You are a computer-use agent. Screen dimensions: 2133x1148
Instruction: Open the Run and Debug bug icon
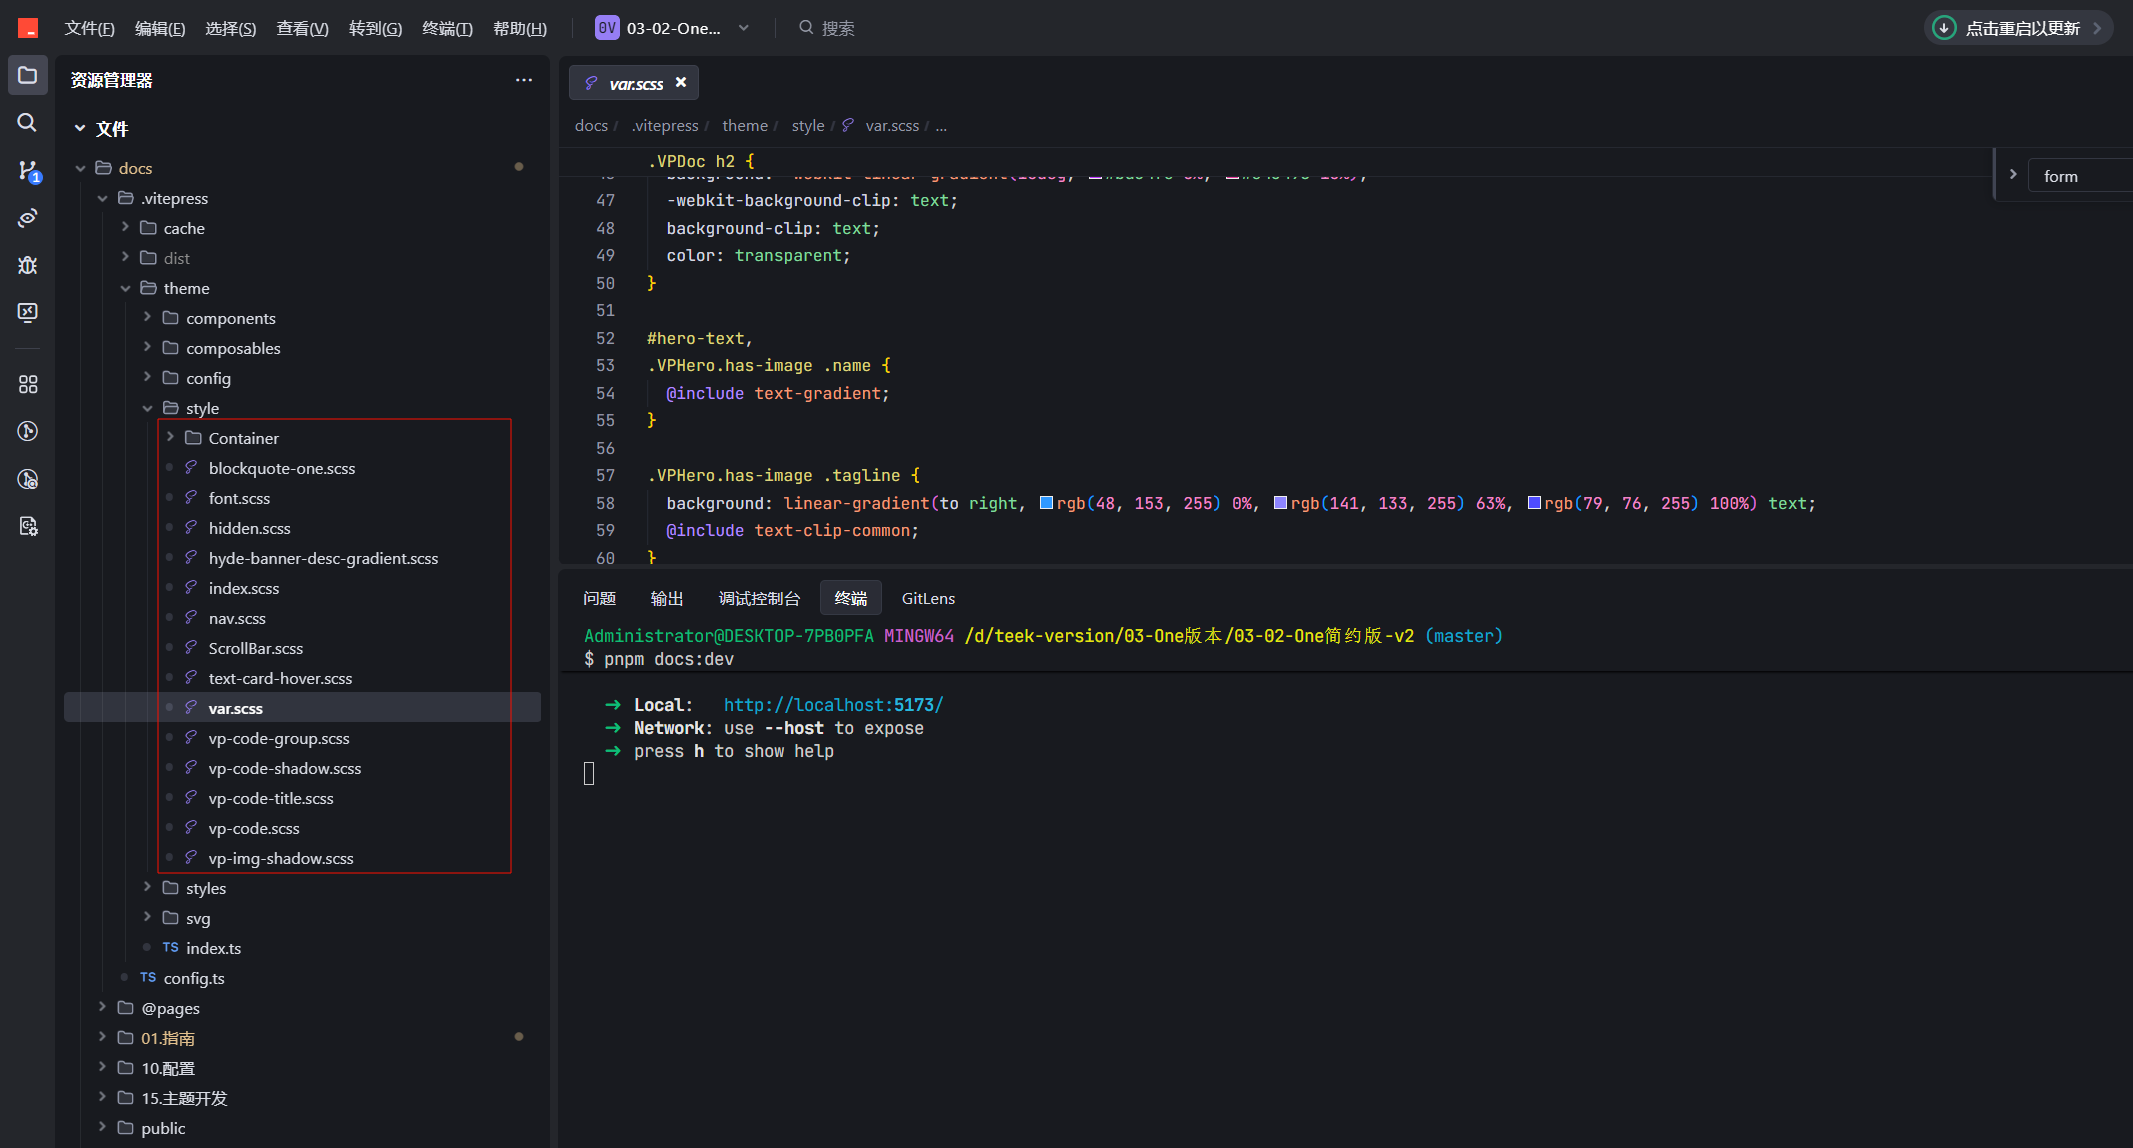(x=28, y=265)
